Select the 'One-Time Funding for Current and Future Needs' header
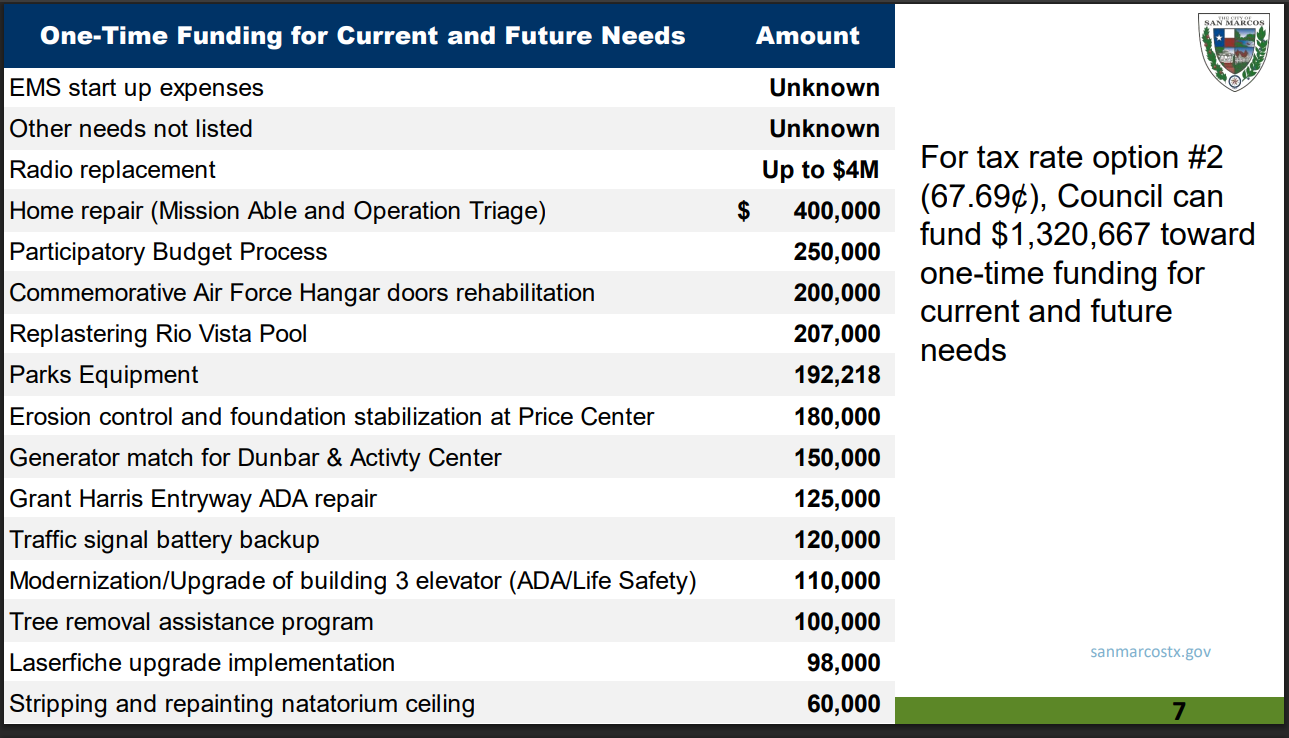The height and width of the screenshot is (738, 1289). pos(362,36)
